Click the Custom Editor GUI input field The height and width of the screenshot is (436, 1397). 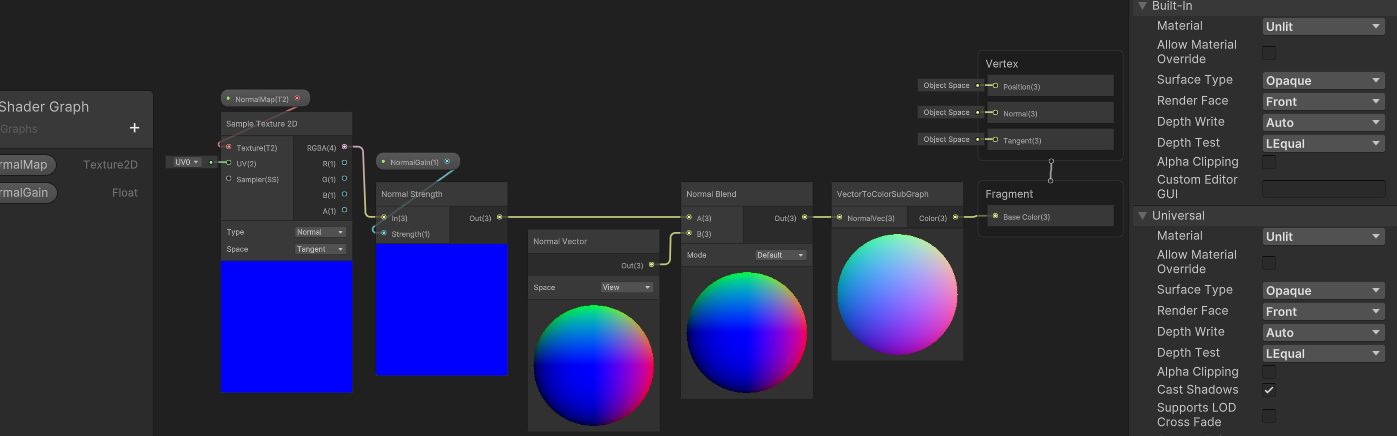[1323, 187]
